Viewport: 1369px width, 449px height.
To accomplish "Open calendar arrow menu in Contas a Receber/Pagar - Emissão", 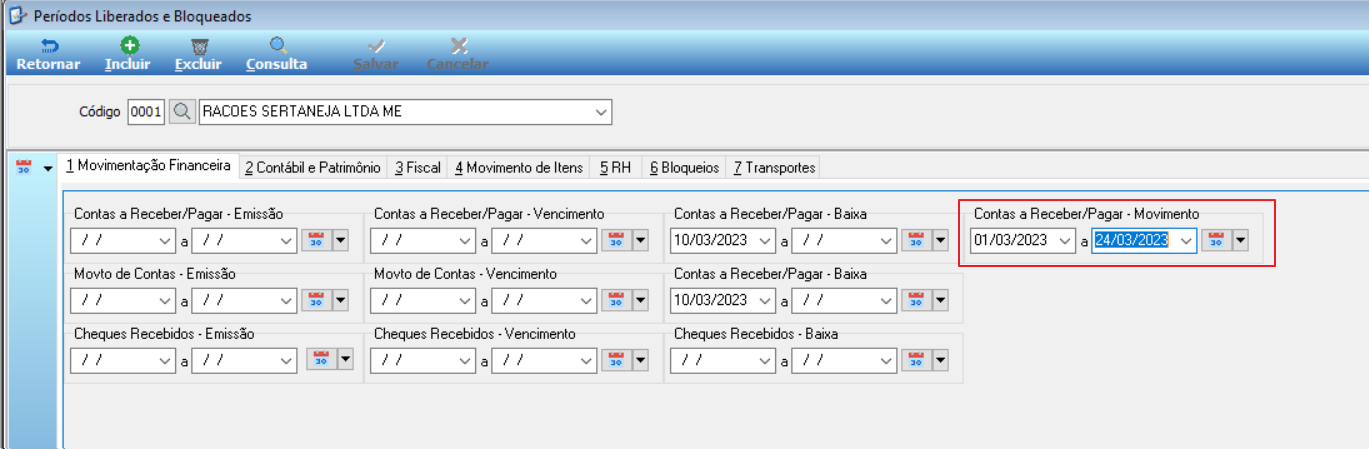I will tap(340, 241).
